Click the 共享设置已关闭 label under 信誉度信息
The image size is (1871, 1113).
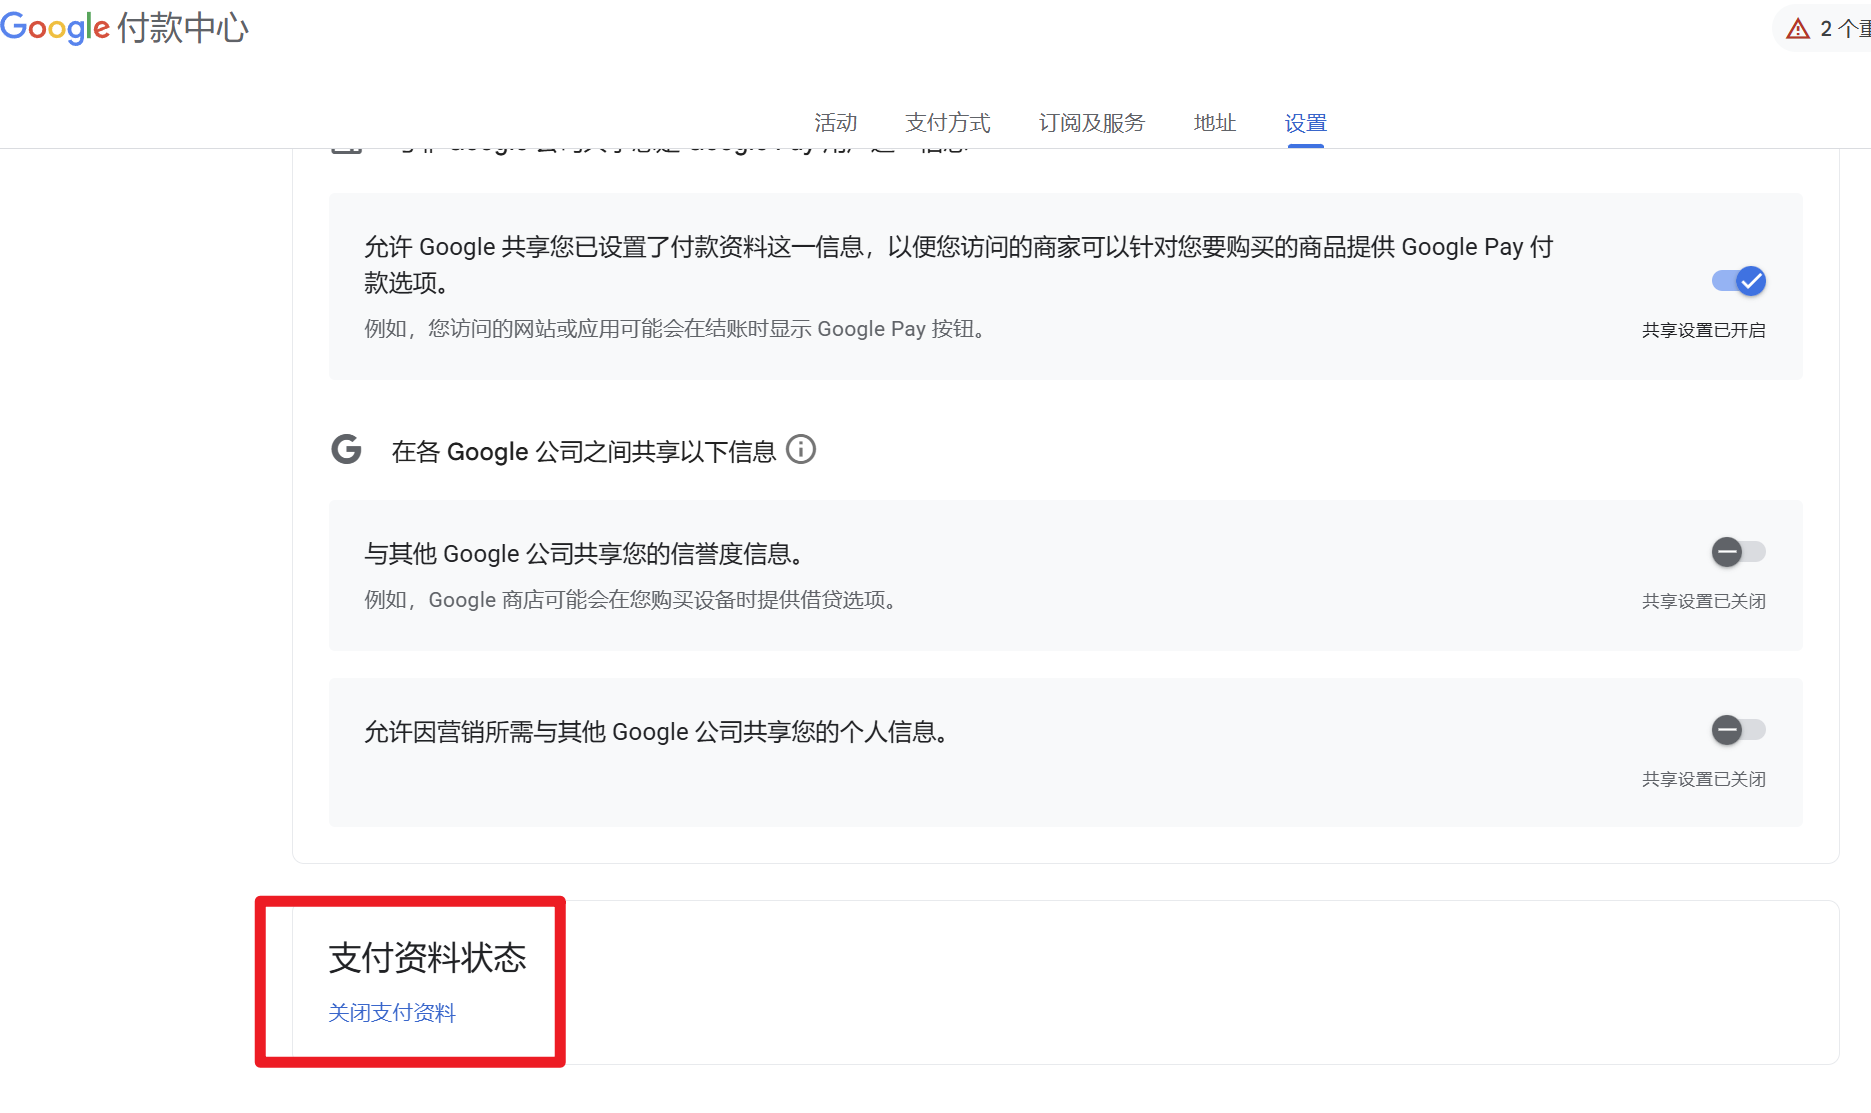tap(1704, 601)
